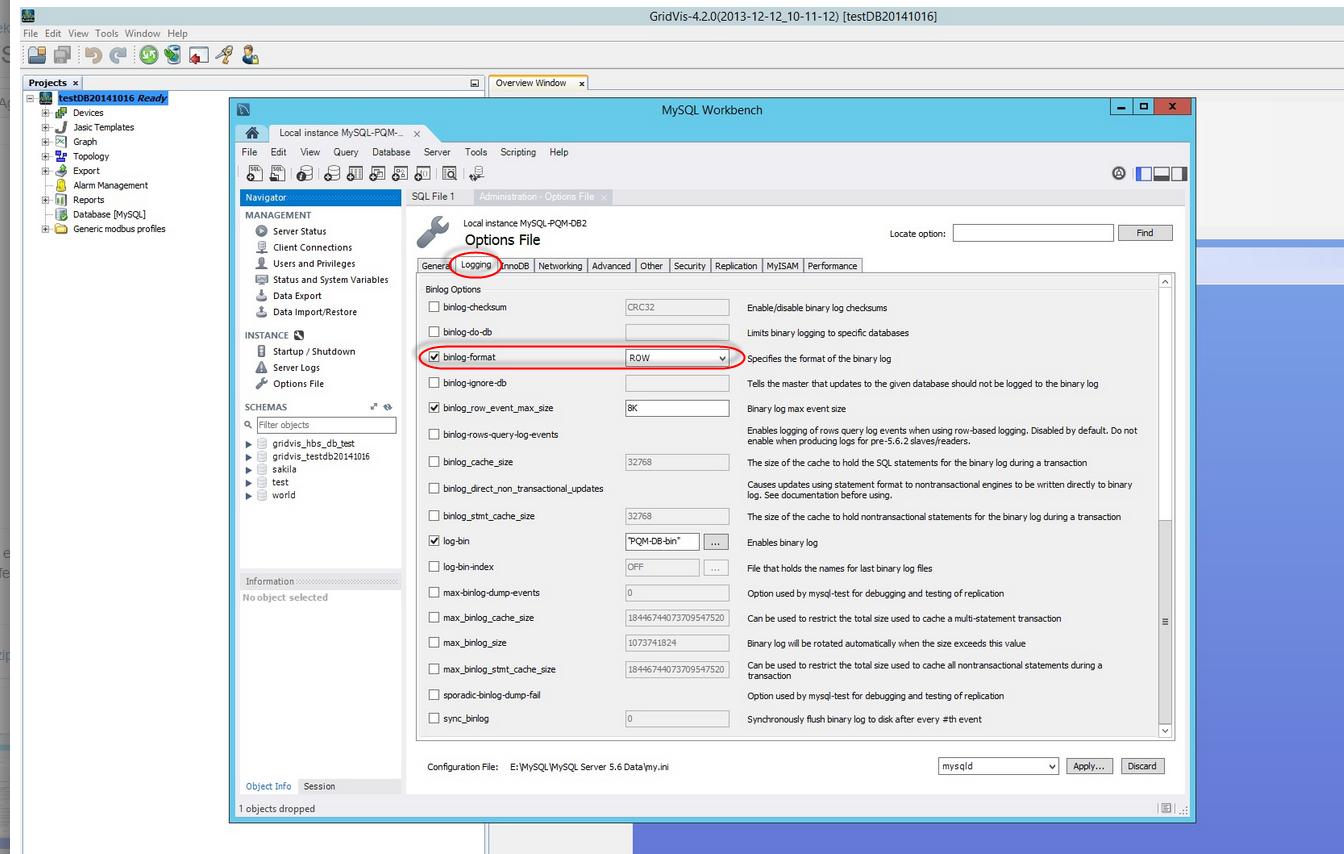Screen dimensions: 1344x854
Task: Open the SQL File 1 tab
Action: tap(433, 197)
